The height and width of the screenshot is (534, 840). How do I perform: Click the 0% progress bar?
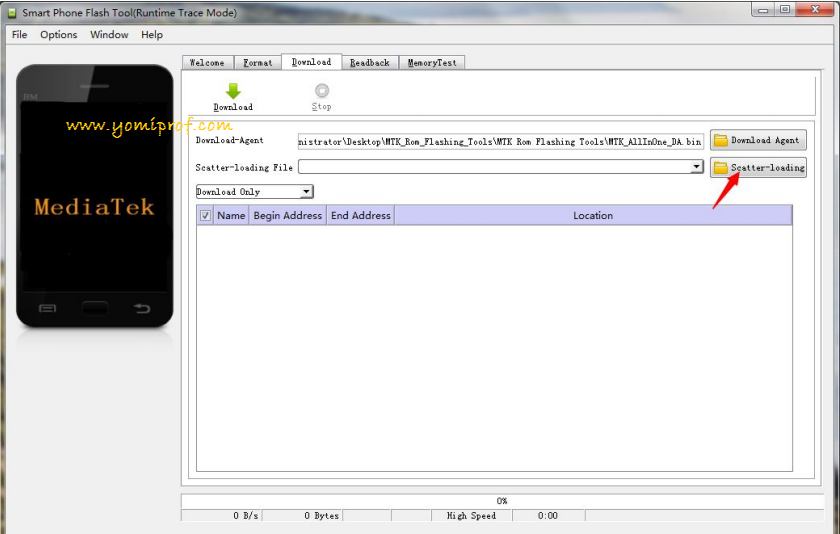(502, 501)
